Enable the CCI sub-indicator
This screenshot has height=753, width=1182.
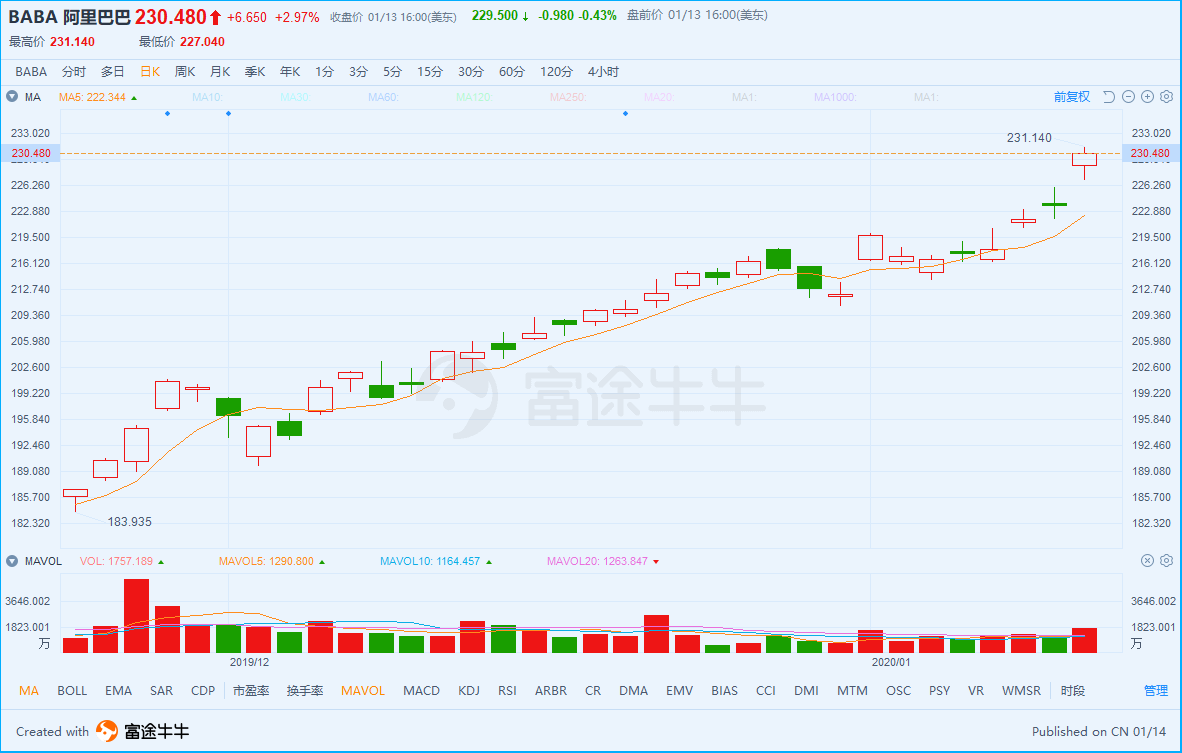tap(766, 690)
